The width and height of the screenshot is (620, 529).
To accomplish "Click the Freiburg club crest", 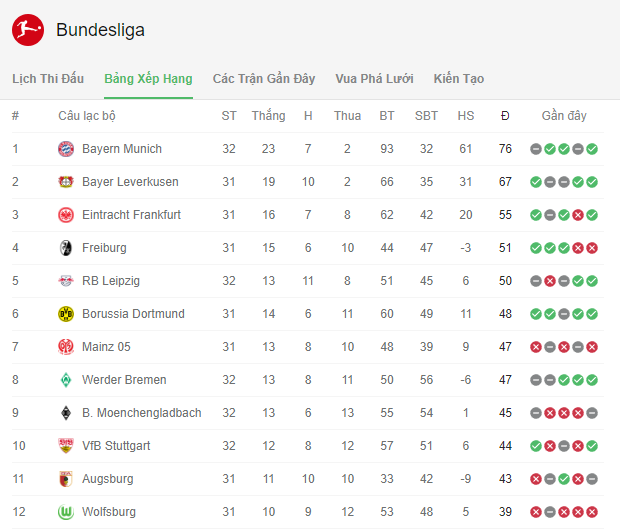I will 66,248.
